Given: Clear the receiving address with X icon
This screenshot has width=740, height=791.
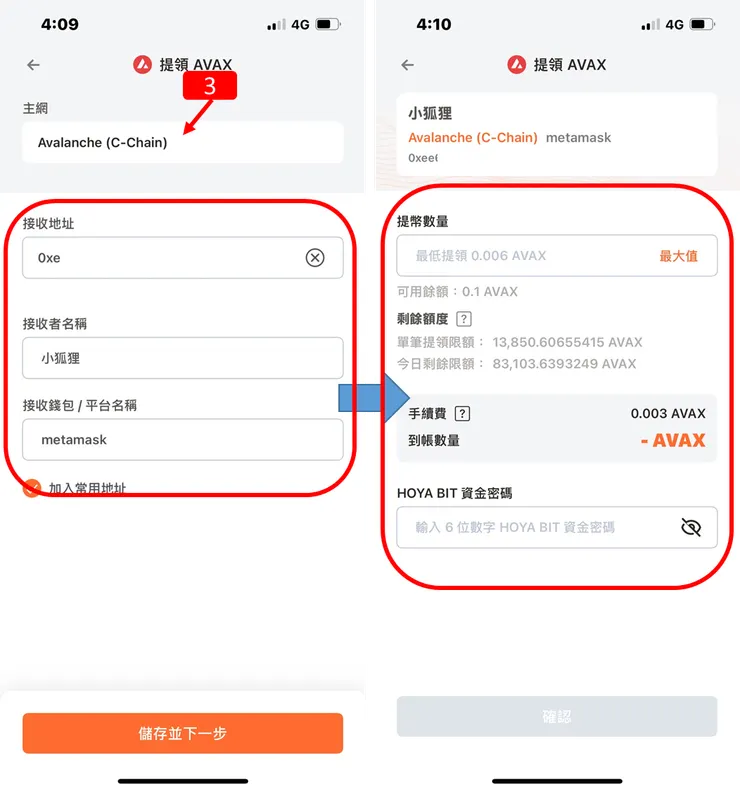Looking at the screenshot, I should click(315, 258).
